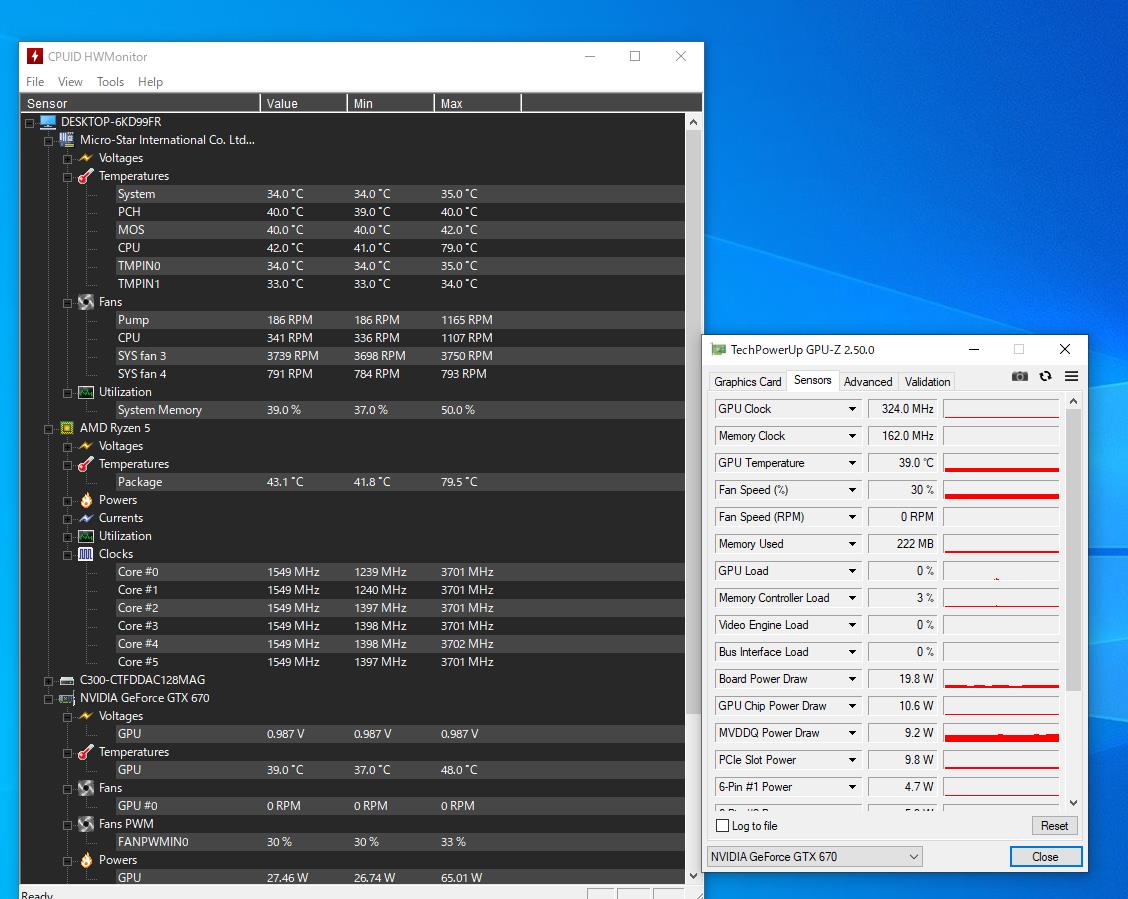Click the thermometer icon under Micro-Star Temperatures
1128x899 pixels.
[86, 176]
